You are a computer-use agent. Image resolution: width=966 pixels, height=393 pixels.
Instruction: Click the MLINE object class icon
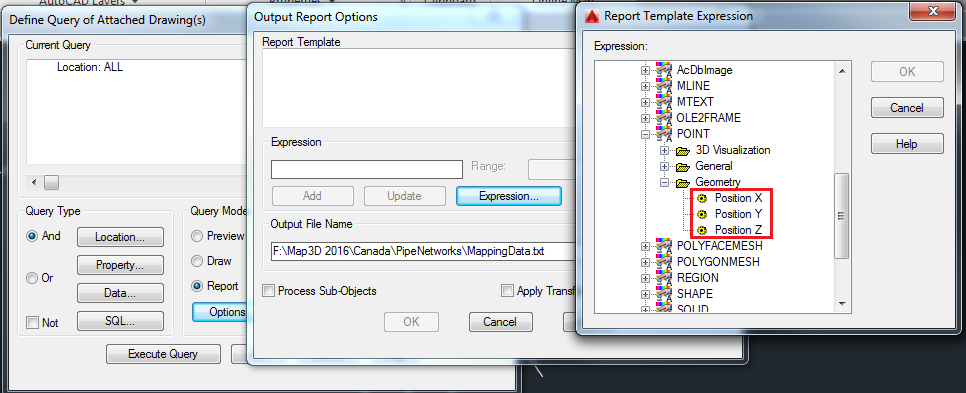(x=663, y=86)
